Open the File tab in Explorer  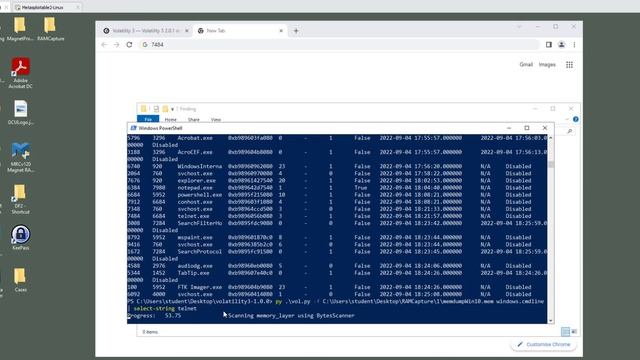[x=148, y=119]
